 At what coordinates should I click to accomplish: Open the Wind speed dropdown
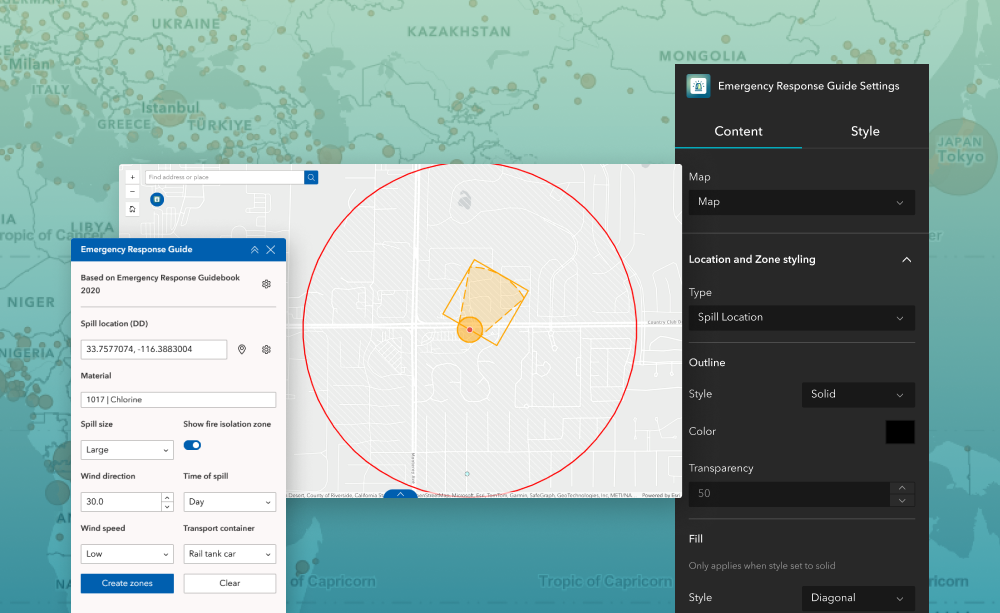[x=127, y=554]
